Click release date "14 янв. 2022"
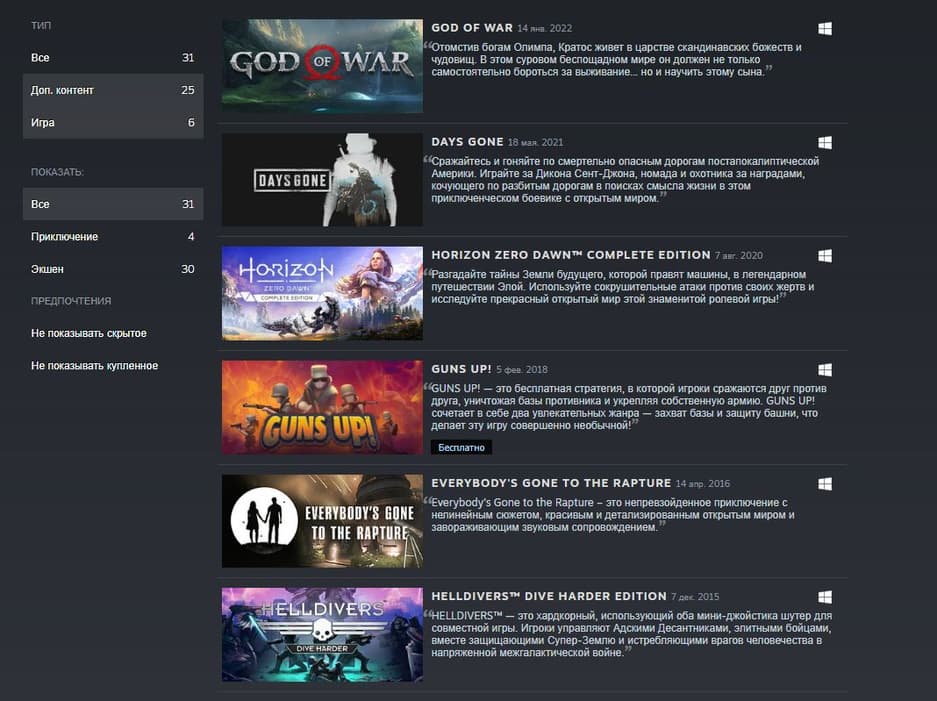Image resolution: width=937 pixels, height=701 pixels. tap(544, 29)
